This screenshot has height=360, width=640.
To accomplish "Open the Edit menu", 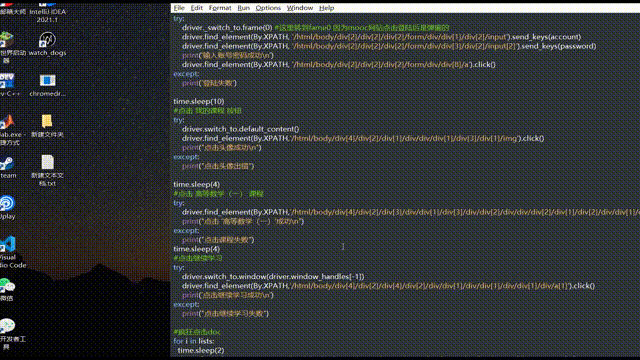I will (x=196, y=8).
